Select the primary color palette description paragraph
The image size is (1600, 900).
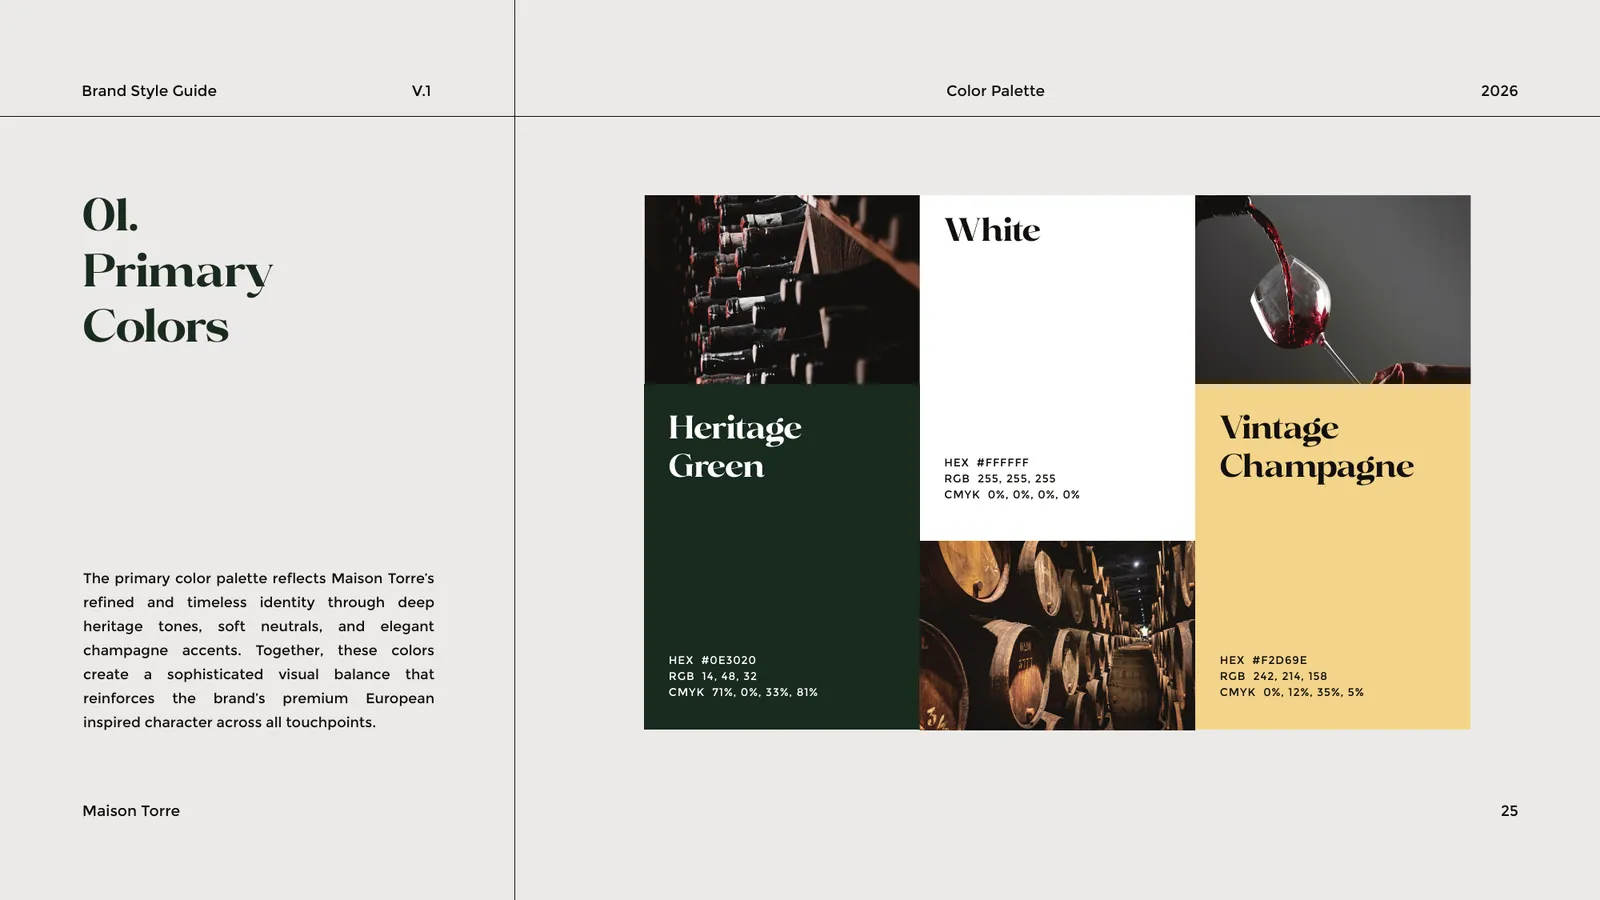[x=258, y=650]
